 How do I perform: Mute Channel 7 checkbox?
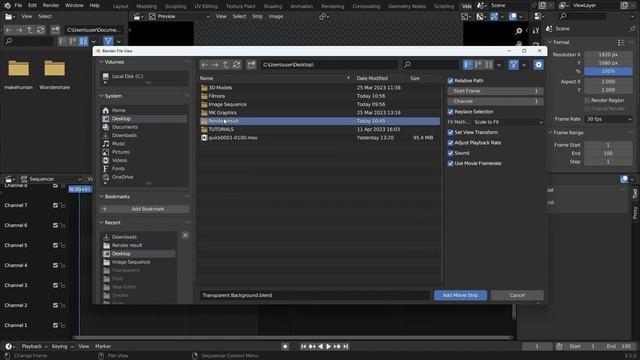coord(55,205)
